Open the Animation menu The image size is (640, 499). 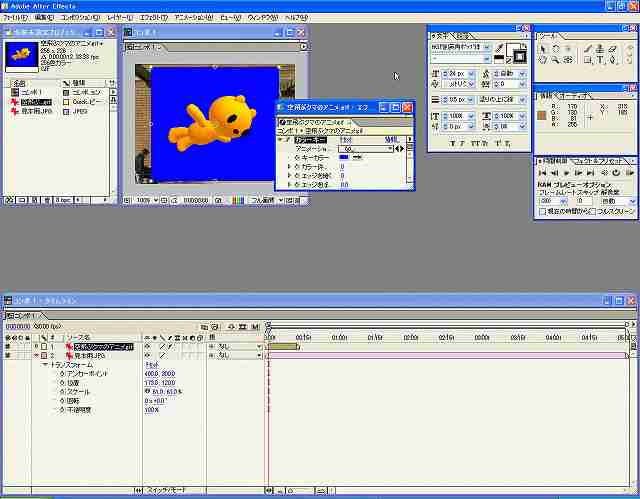[193, 18]
